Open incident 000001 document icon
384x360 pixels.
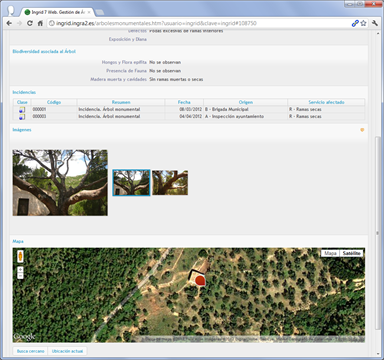tap(22, 109)
